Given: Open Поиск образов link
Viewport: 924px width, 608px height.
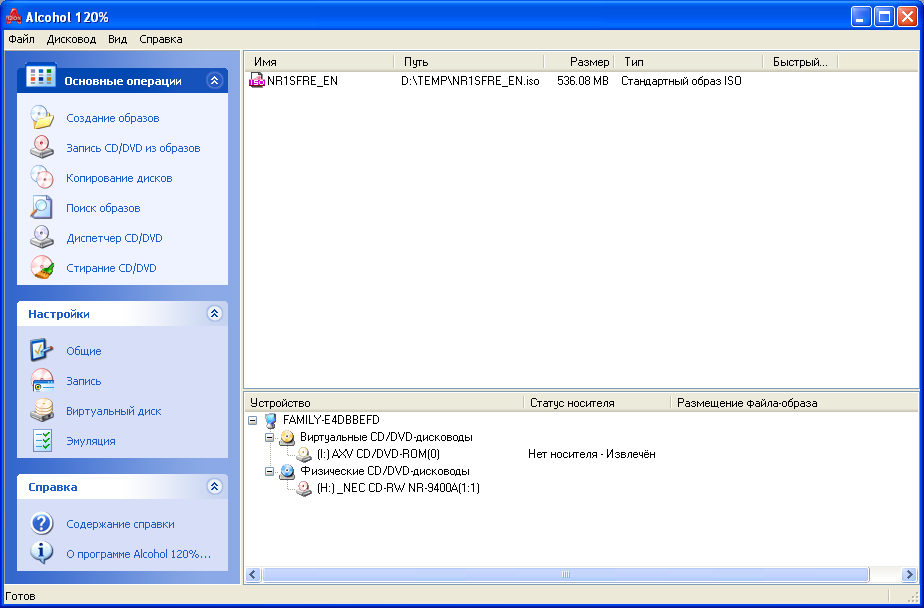Looking at the screenshot, I should (x=103, y=208).
